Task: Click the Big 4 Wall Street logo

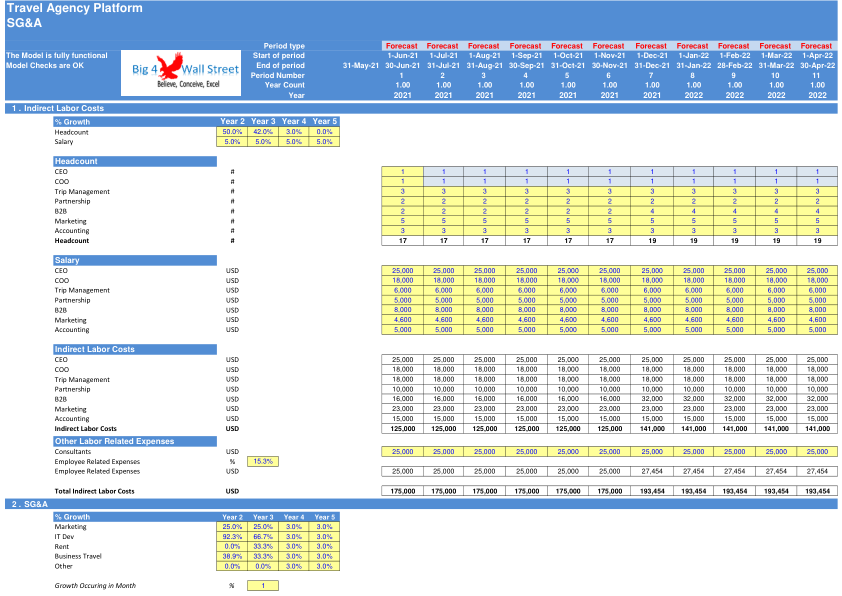Action: tap(181, 73)
